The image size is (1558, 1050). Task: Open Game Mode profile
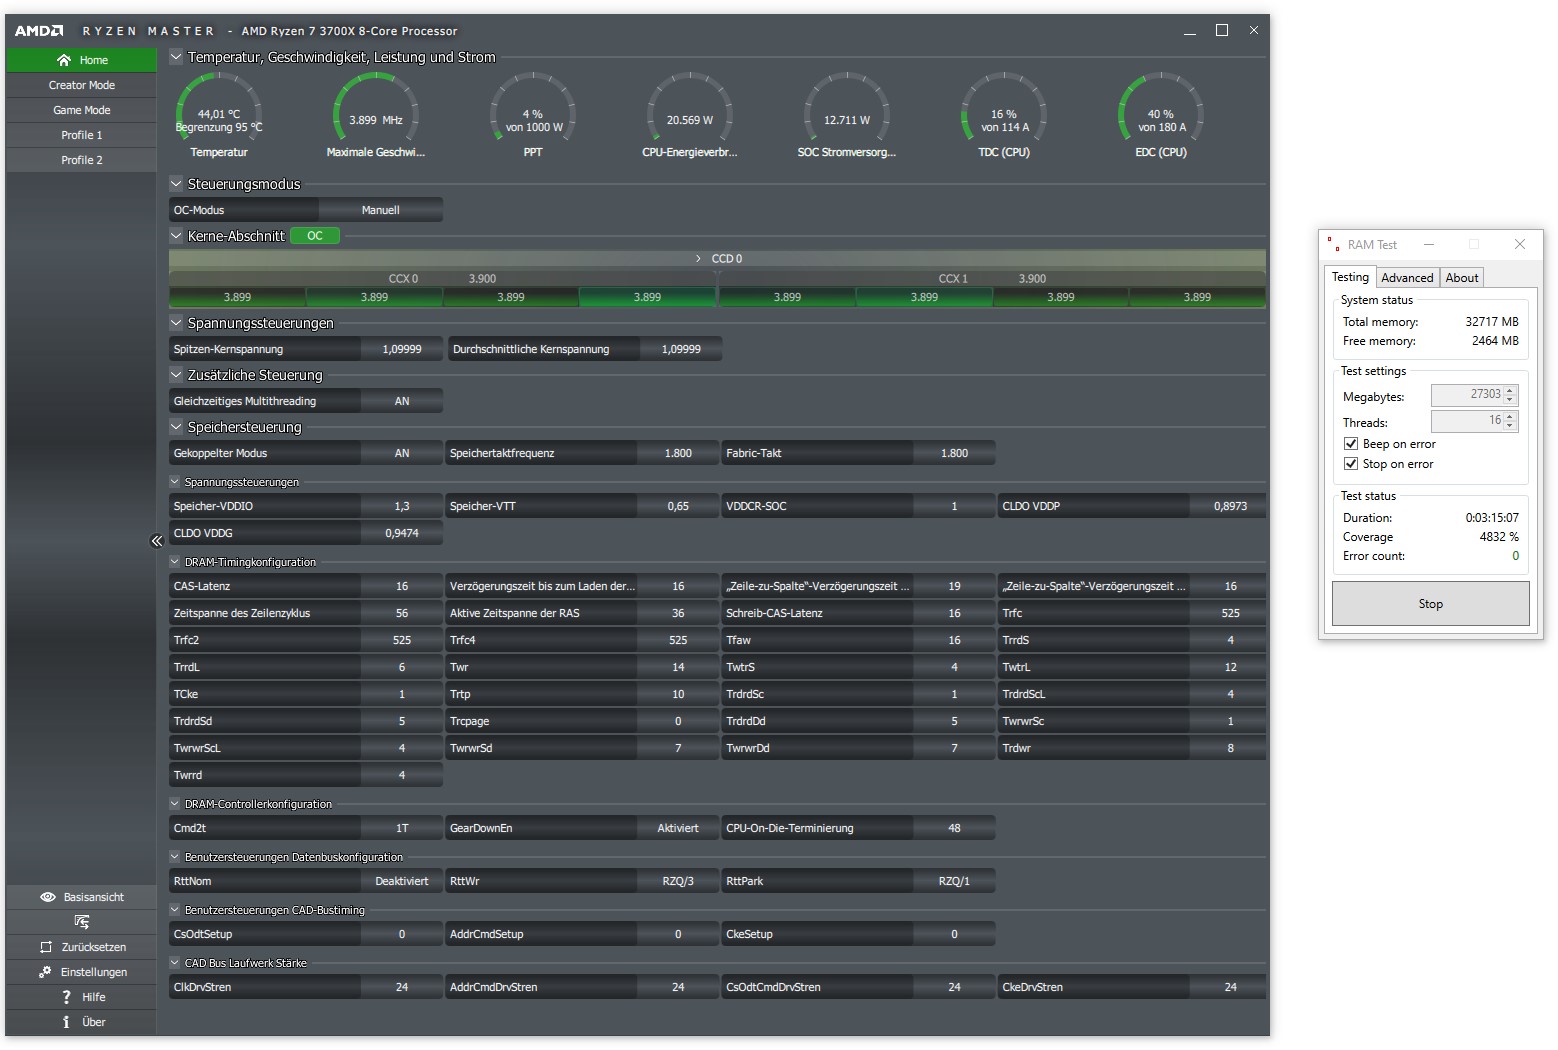click(x=82, y=110)
